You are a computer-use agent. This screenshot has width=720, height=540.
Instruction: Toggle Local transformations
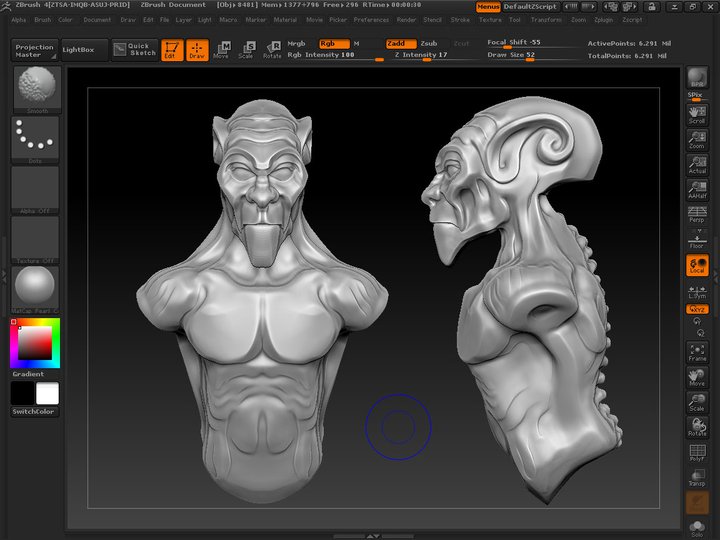click(697, 265)
